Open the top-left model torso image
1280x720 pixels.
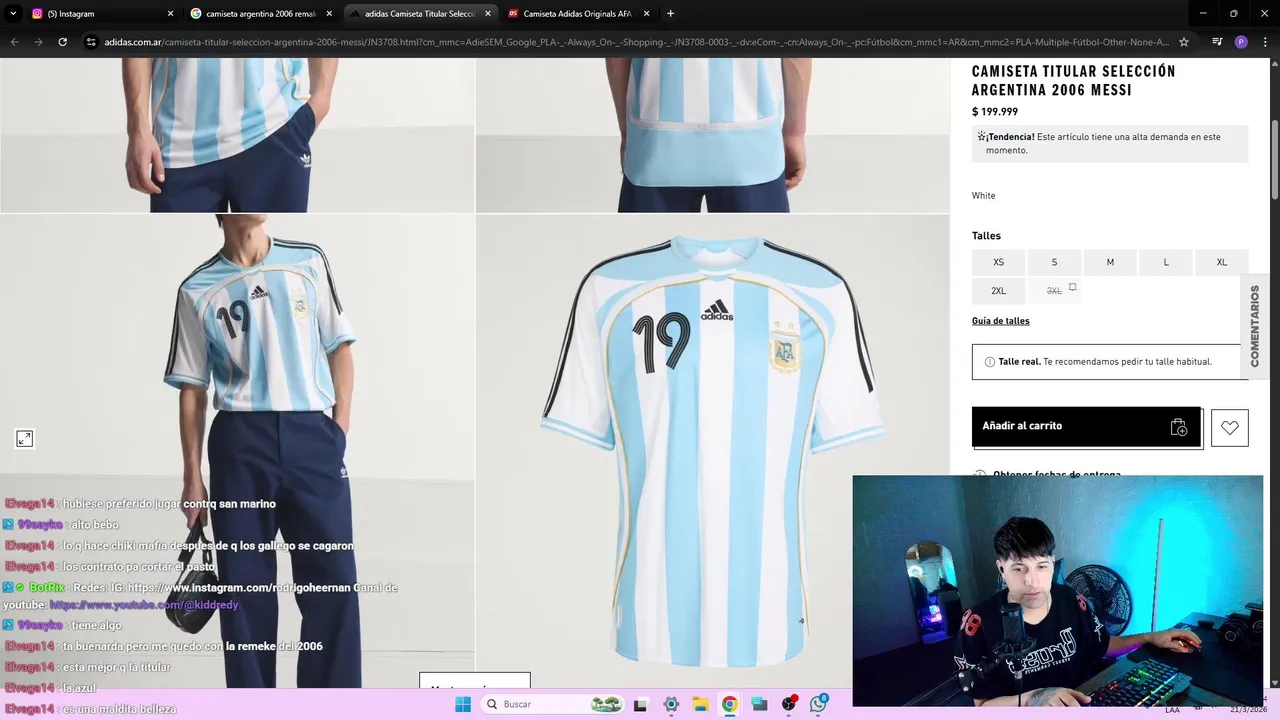point(237,134)
